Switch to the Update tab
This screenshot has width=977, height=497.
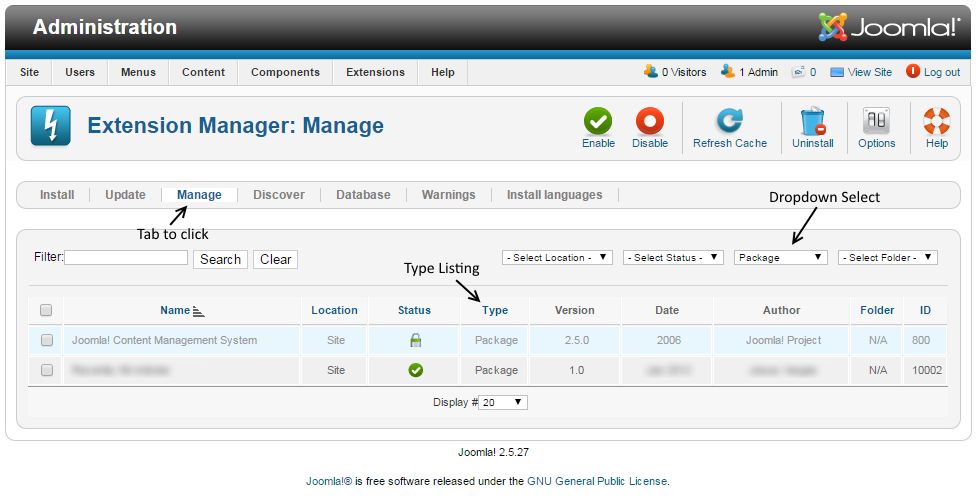[x=125, y=195]
